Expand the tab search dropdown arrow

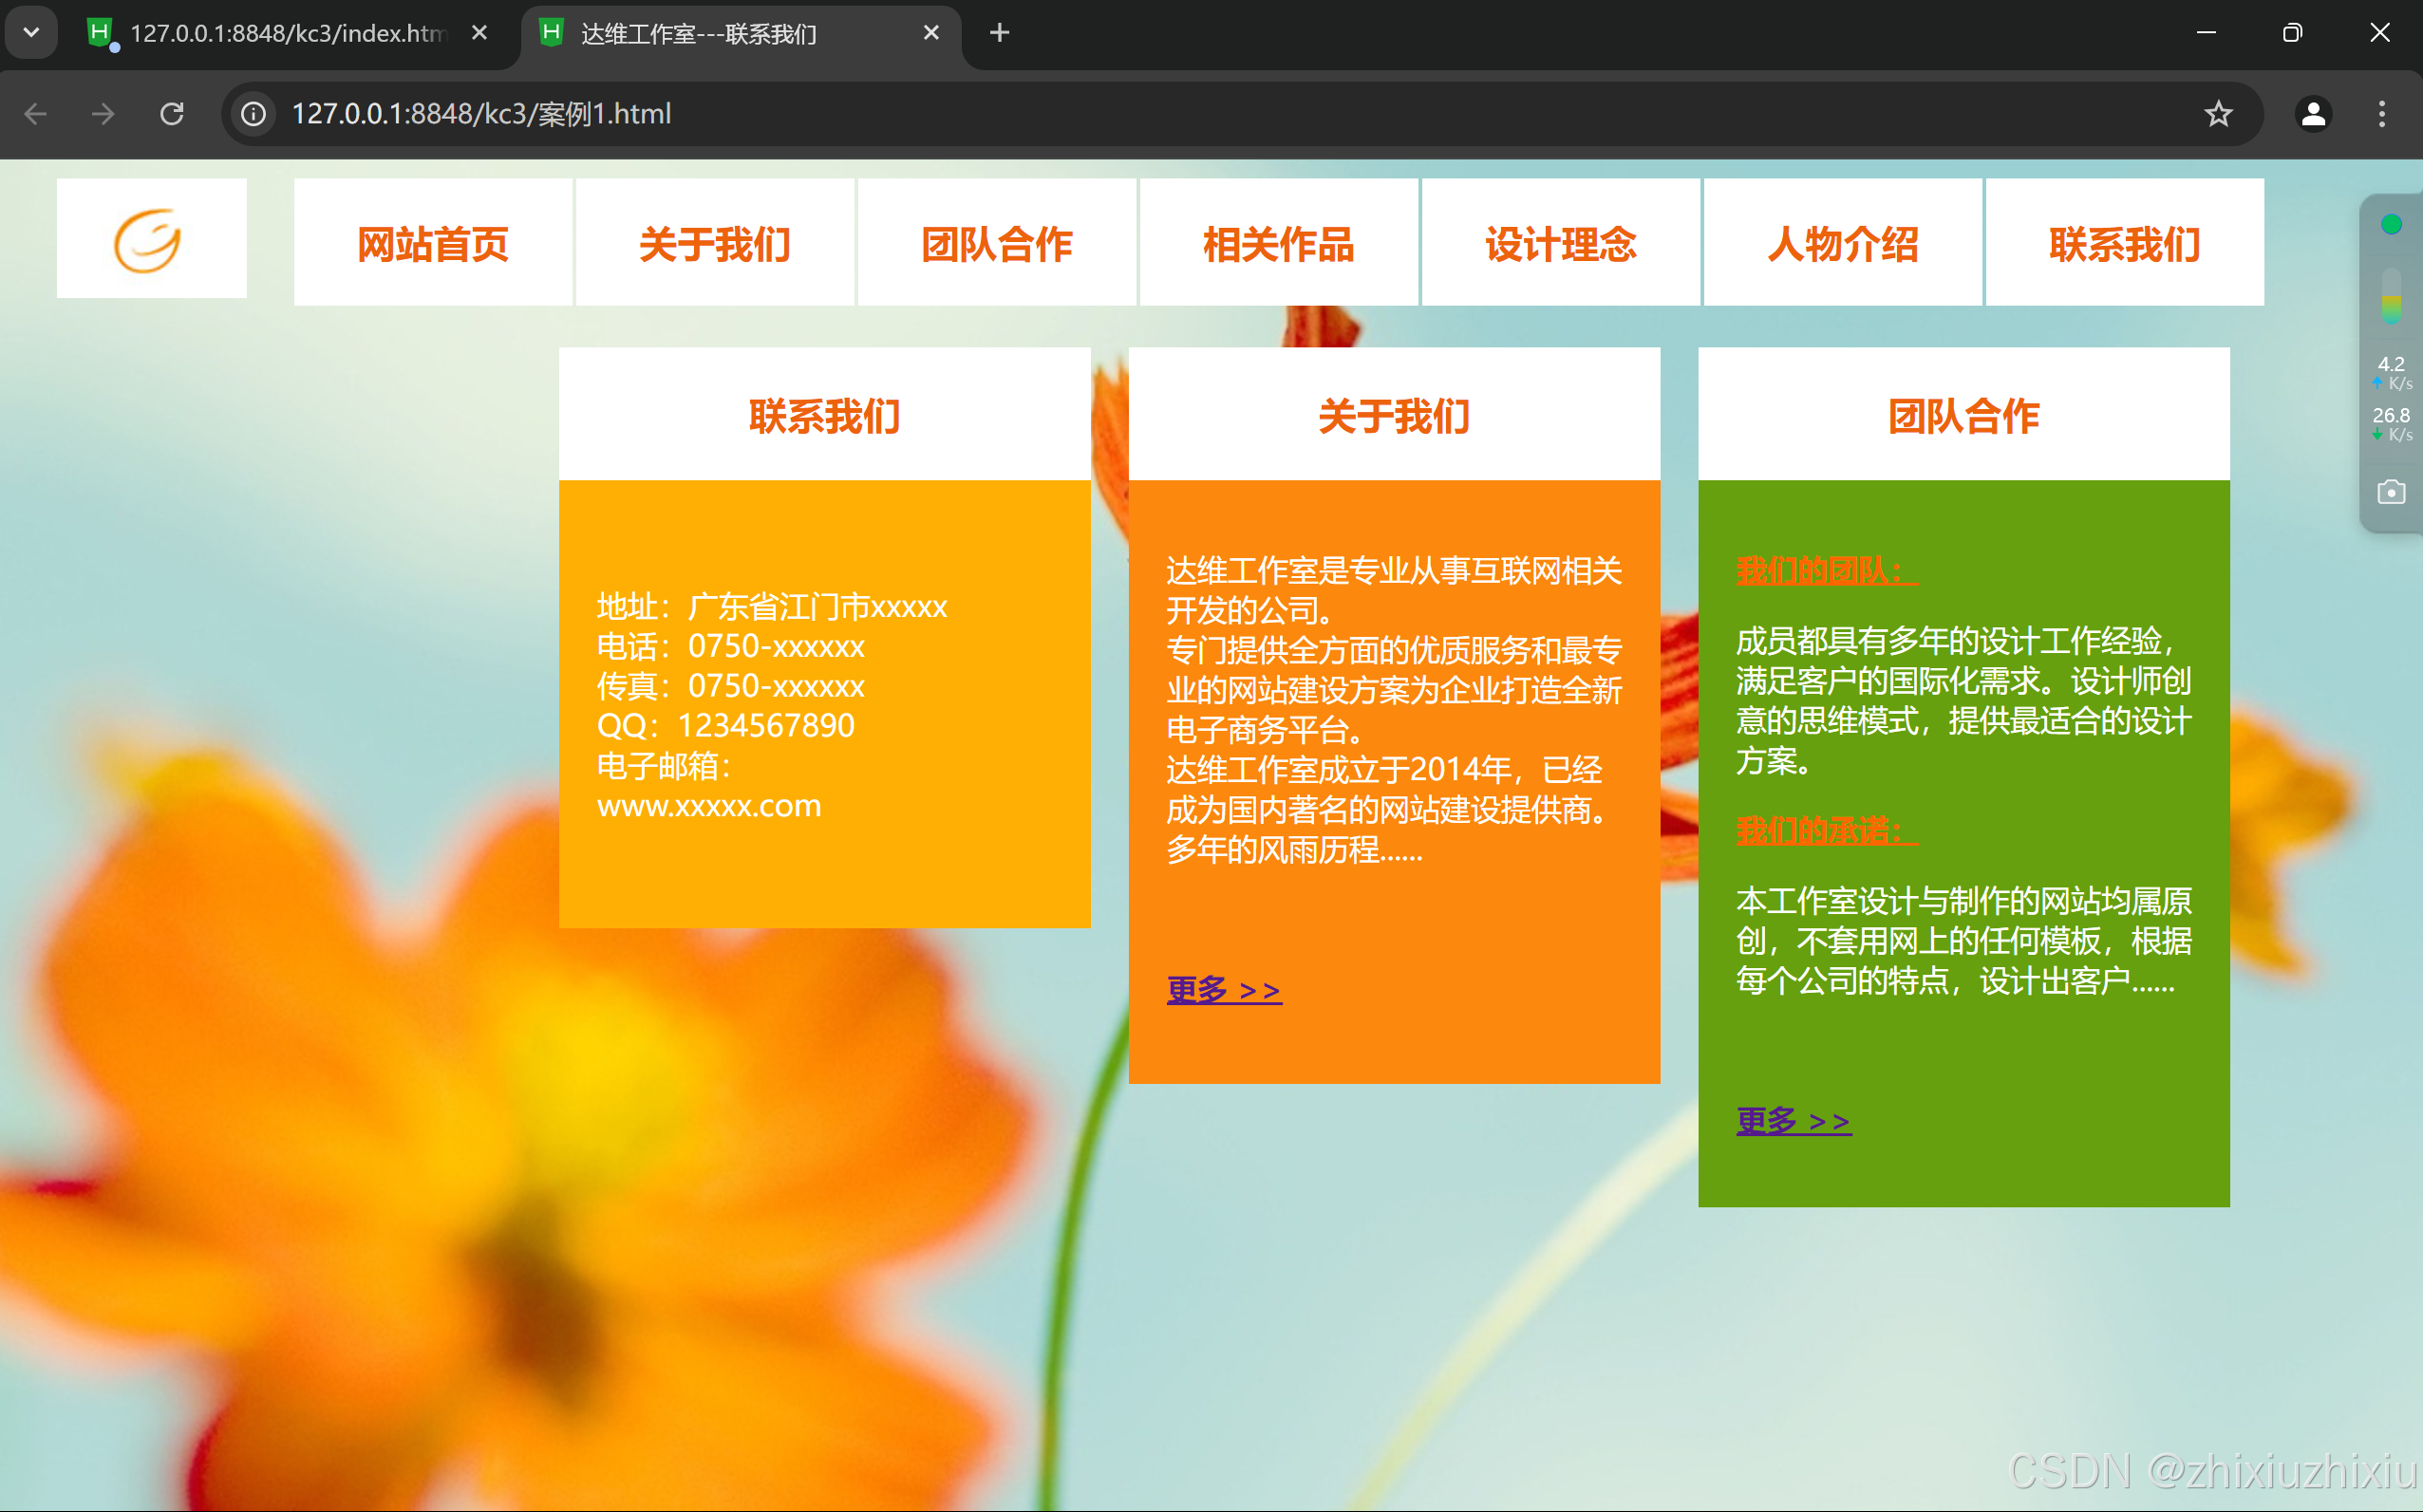click(x=31, y=32)
